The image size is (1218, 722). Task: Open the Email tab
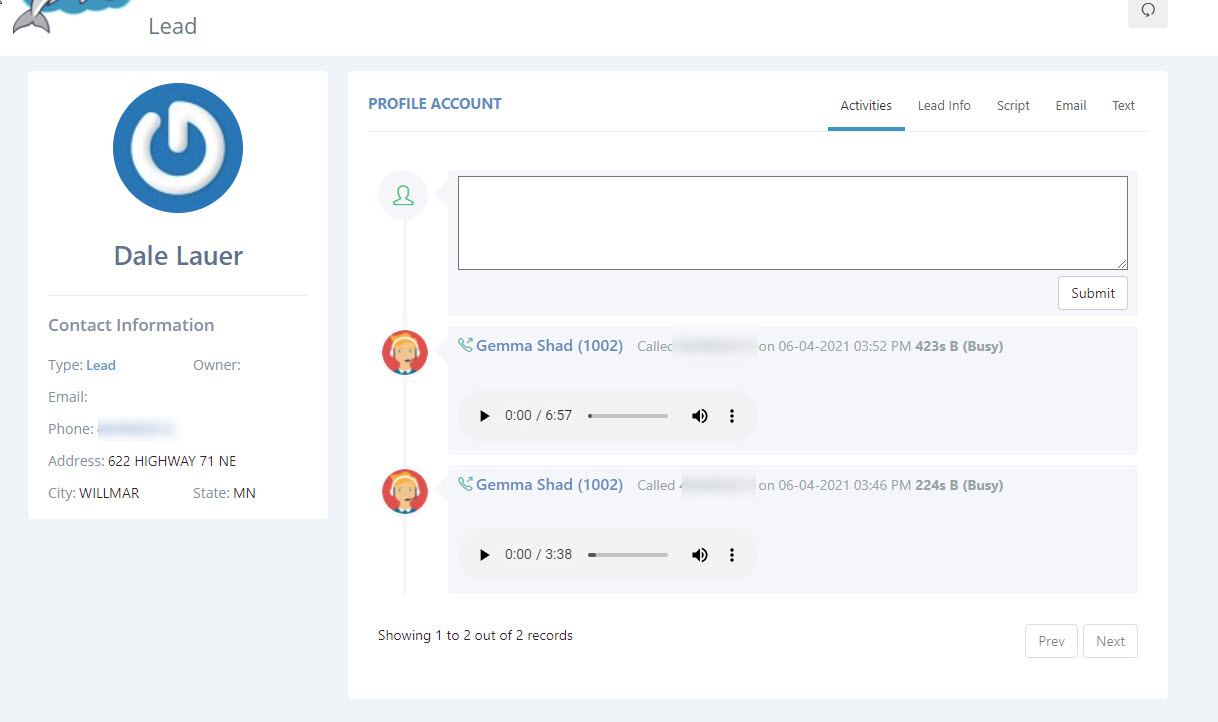pyautogui.click(x=1071, y=105)
